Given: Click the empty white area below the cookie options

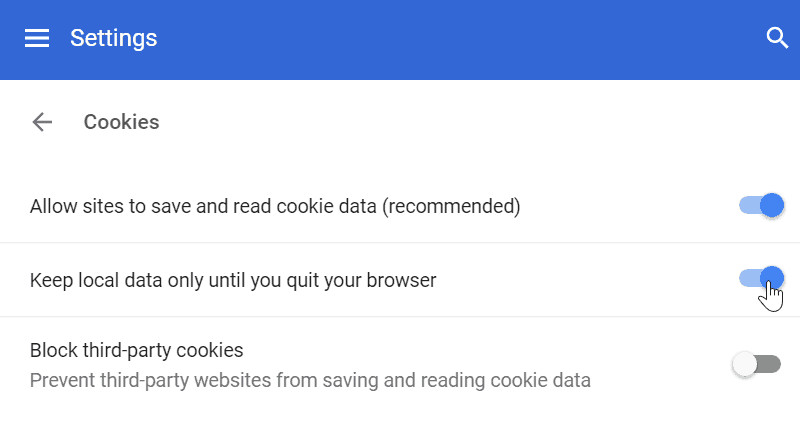Looking at the screenshot, I should click(400, 412).
